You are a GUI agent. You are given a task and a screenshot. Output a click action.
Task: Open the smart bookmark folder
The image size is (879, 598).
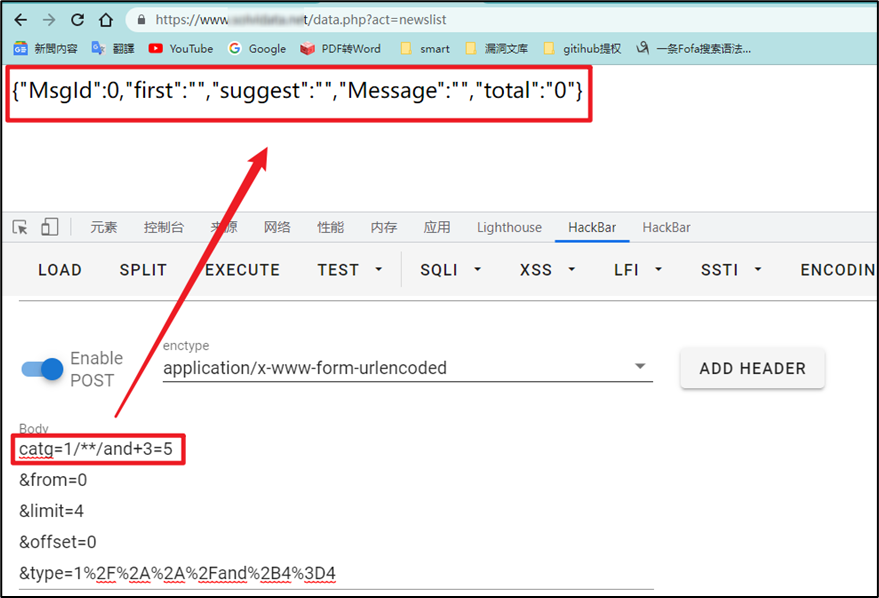click(425, 49)
